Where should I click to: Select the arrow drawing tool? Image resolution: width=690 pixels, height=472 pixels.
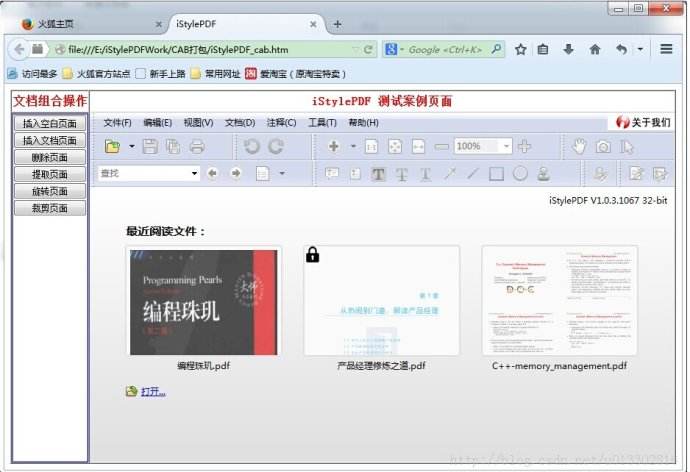pos(449,174)
